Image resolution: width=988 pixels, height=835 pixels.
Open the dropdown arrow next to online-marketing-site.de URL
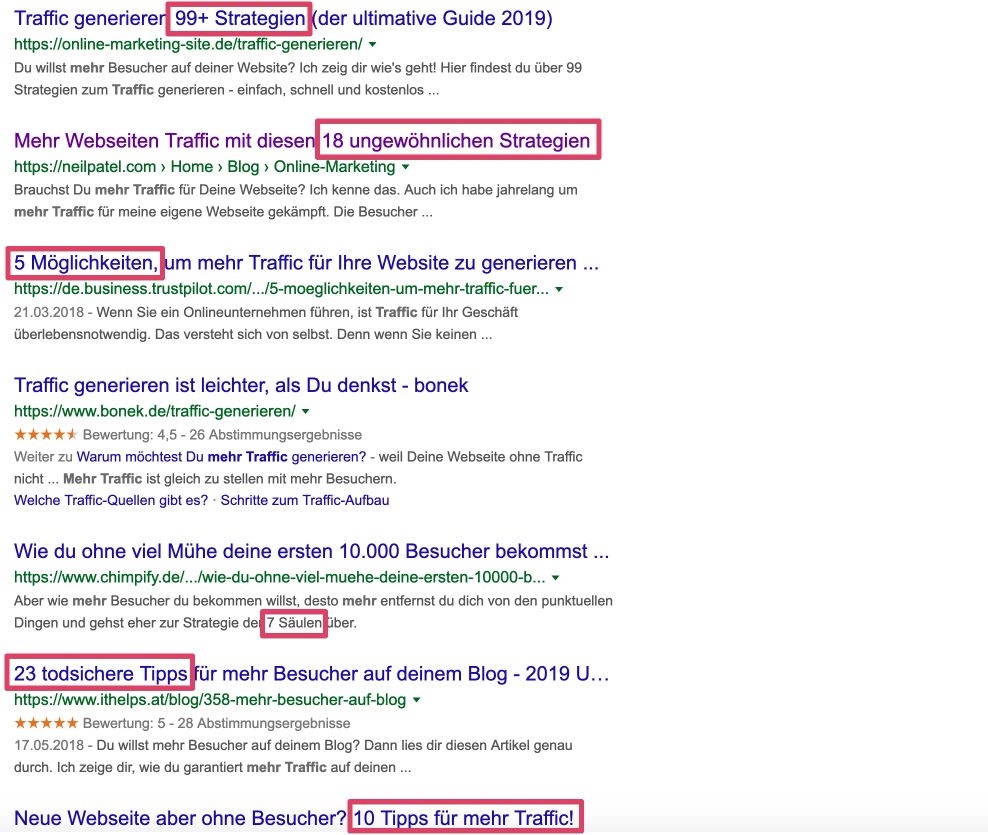[371, 44]
